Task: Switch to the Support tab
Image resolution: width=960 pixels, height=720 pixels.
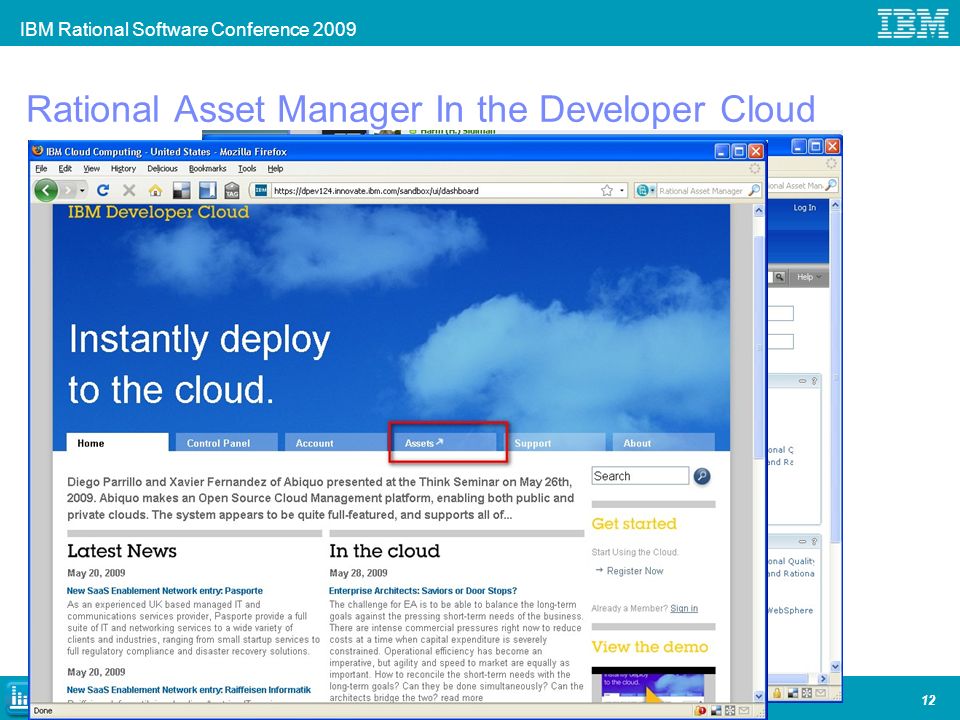Action: pyautogui.click(x=554, y=443)
